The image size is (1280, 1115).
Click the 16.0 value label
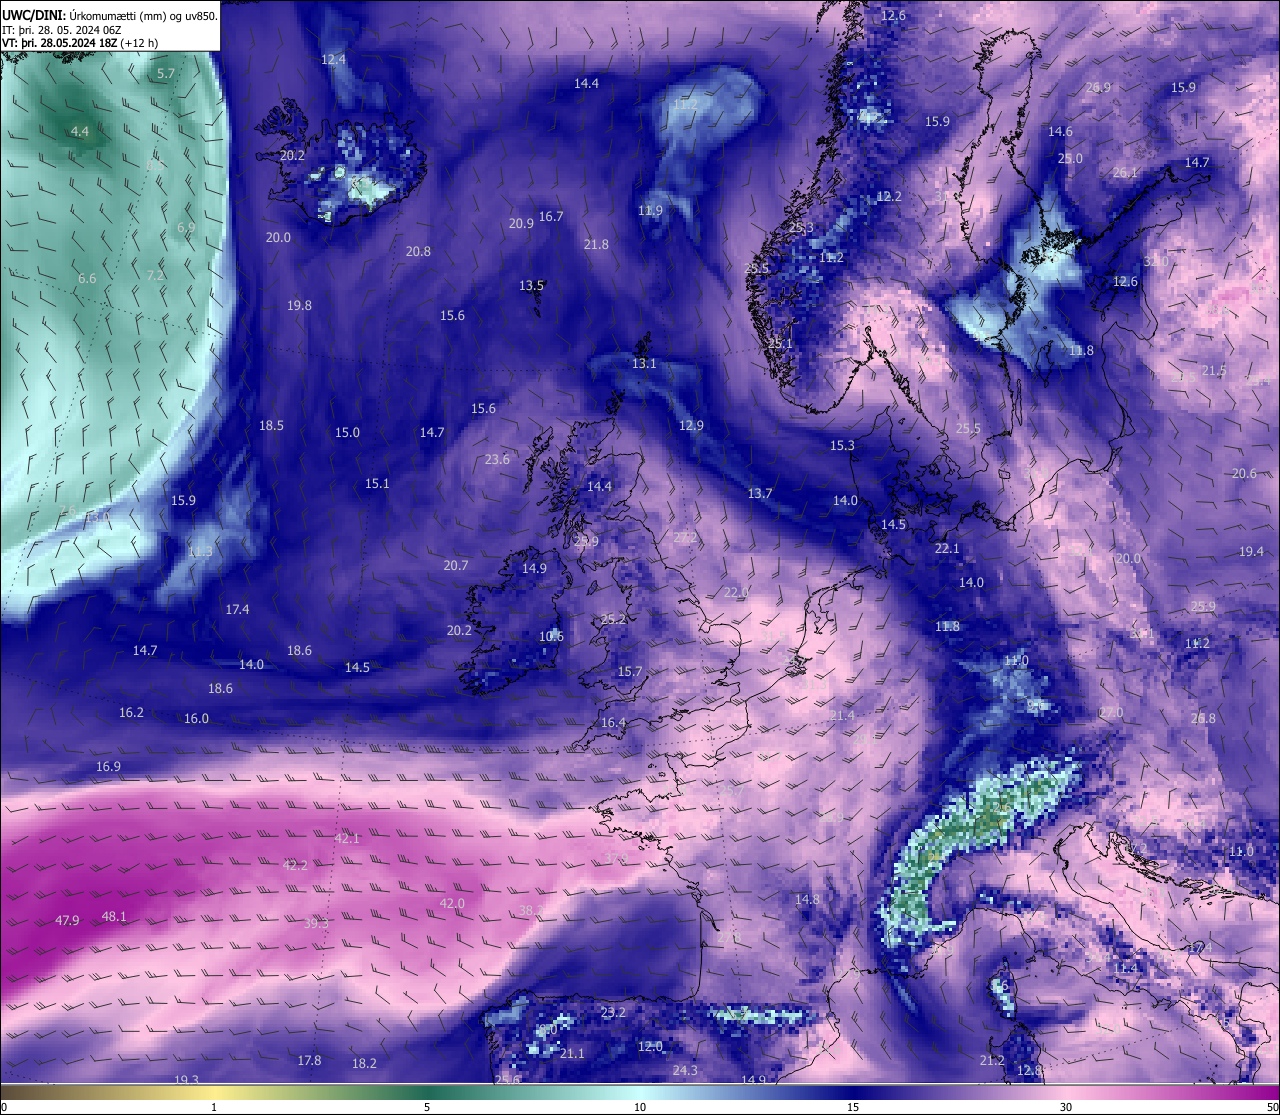pyautogui.click(x=196, y=718)
